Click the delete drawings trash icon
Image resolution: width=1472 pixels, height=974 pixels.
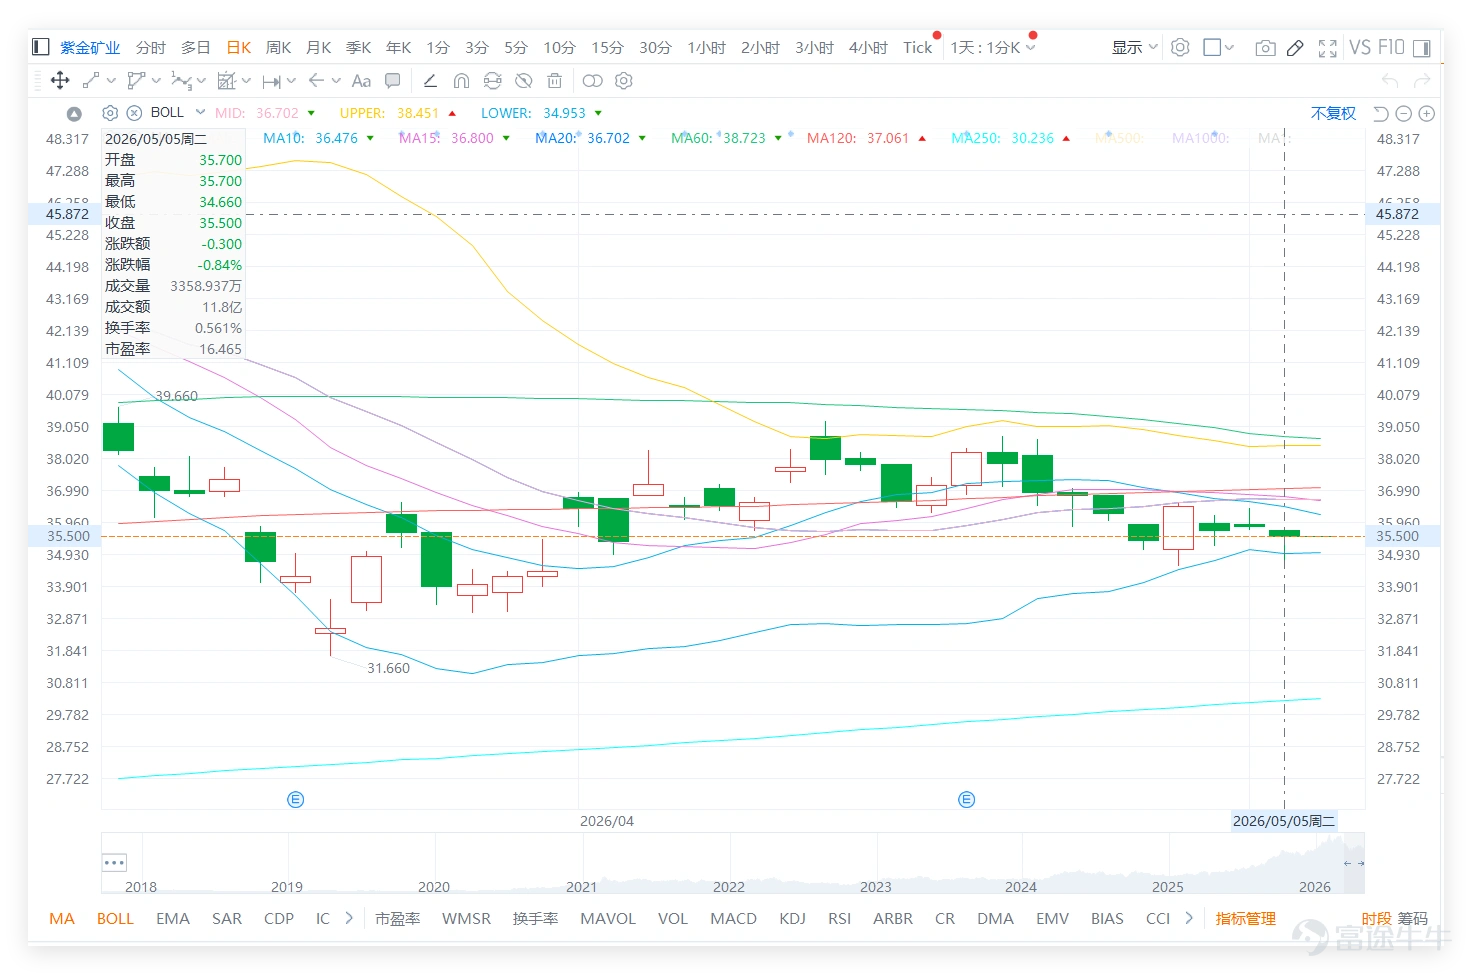pos(555,80)
